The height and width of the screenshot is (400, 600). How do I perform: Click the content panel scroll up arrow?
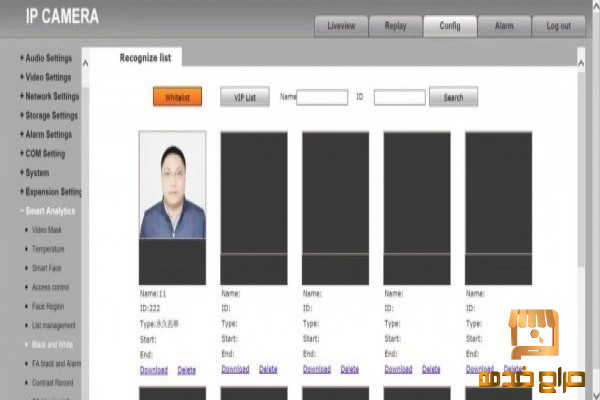pos(581,63)
